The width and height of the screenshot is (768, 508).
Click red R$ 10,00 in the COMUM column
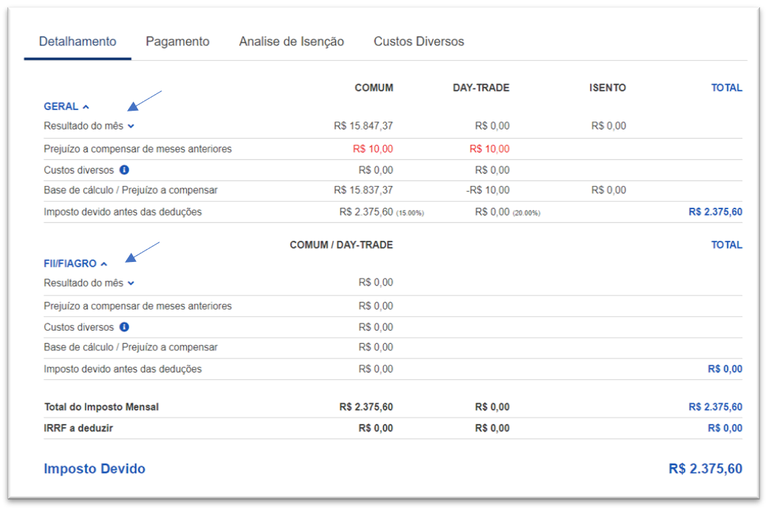(x=373, y=149)
